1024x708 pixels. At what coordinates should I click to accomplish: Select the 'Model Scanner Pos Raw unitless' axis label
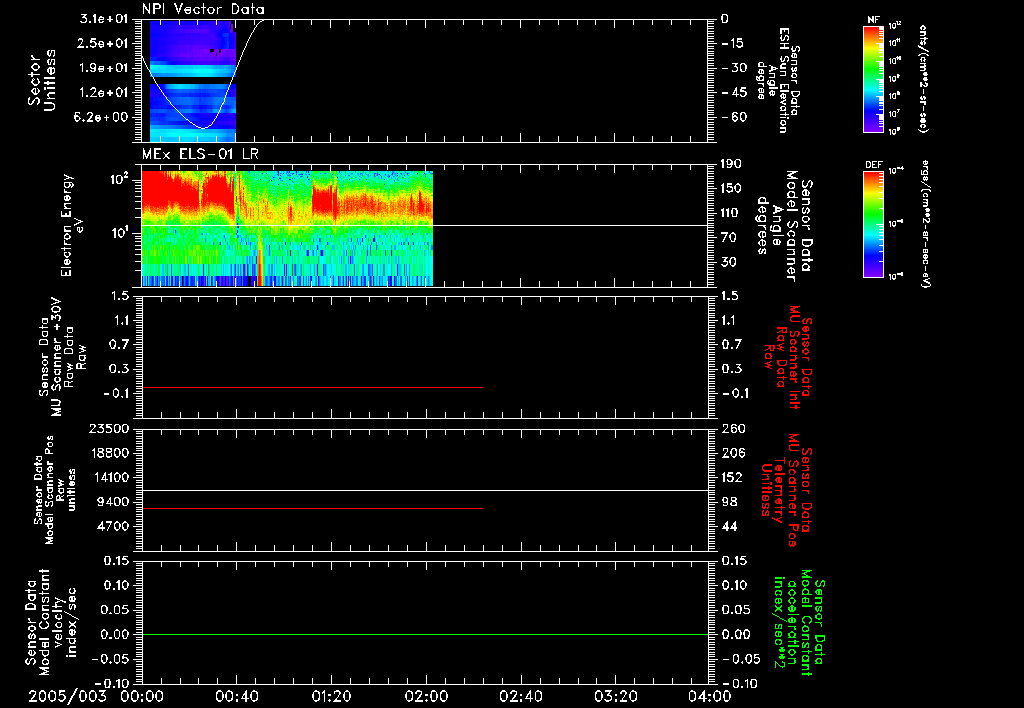pyautogui.click(x=55, y=490)
